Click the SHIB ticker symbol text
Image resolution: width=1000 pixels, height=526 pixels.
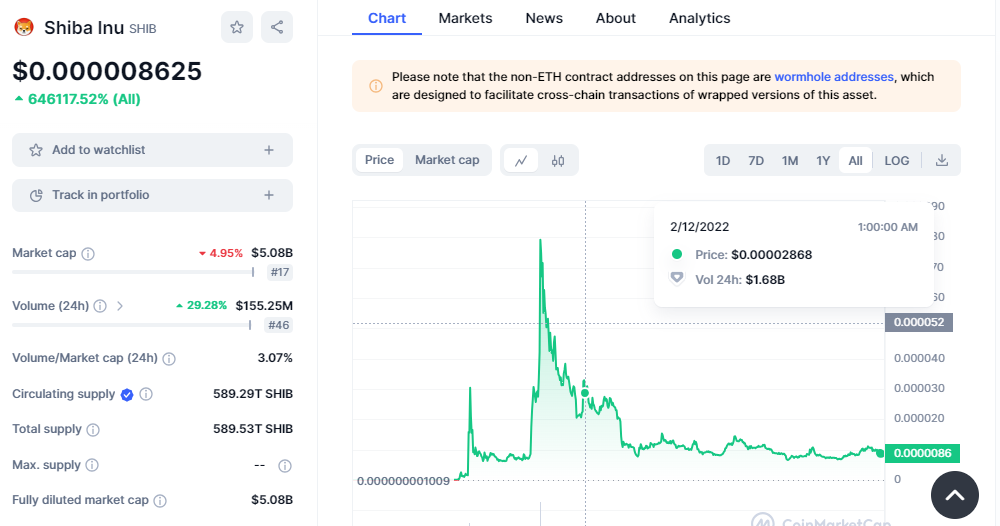coord(143,29)
